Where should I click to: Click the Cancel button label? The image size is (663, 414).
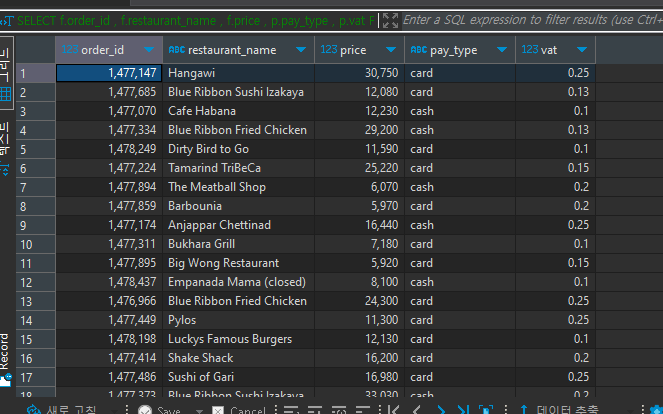[248, 410]
